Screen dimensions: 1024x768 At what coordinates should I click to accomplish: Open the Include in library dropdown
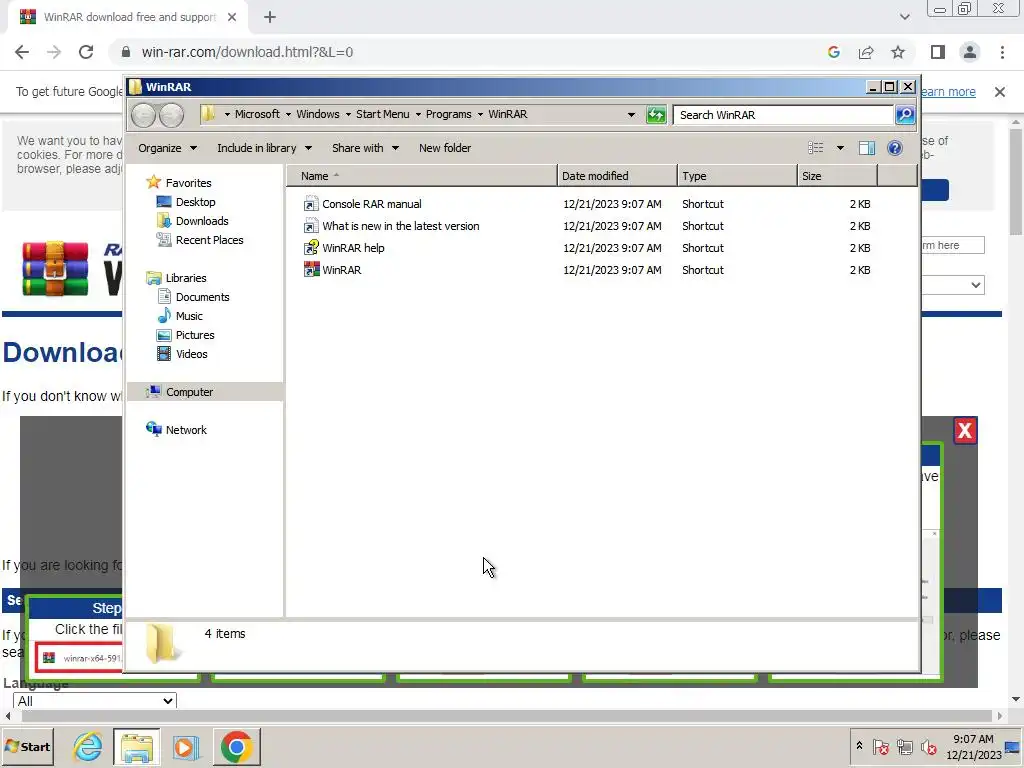pyautogui.click(x=264, y=148)
